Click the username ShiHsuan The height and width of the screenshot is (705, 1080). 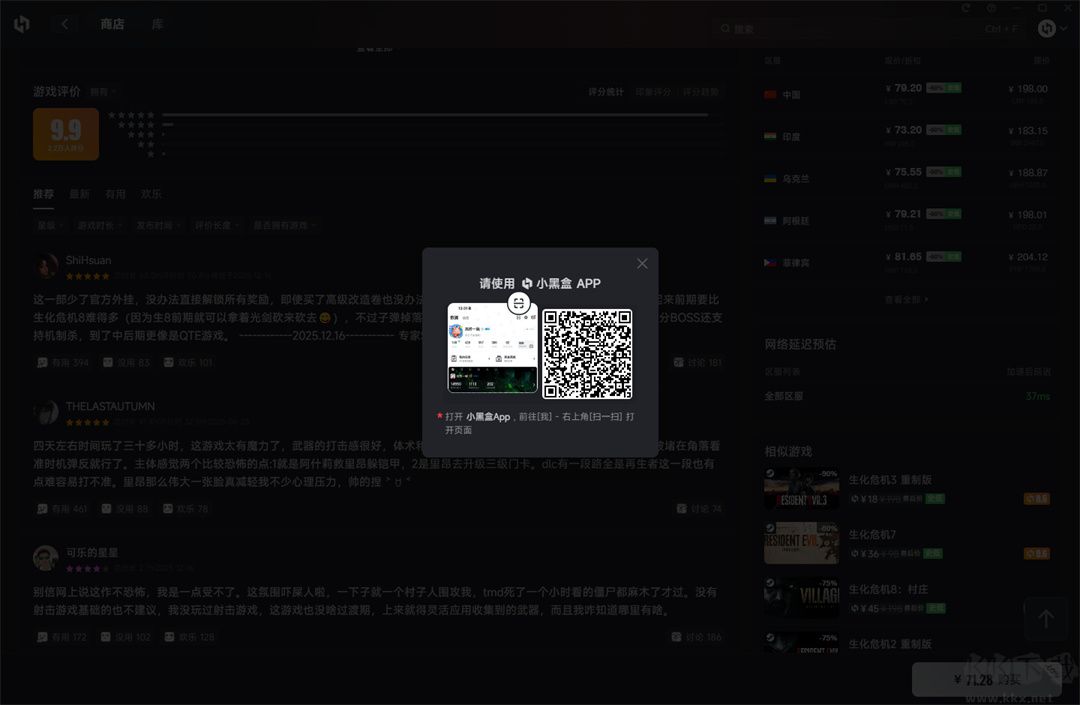click(88, 260)
